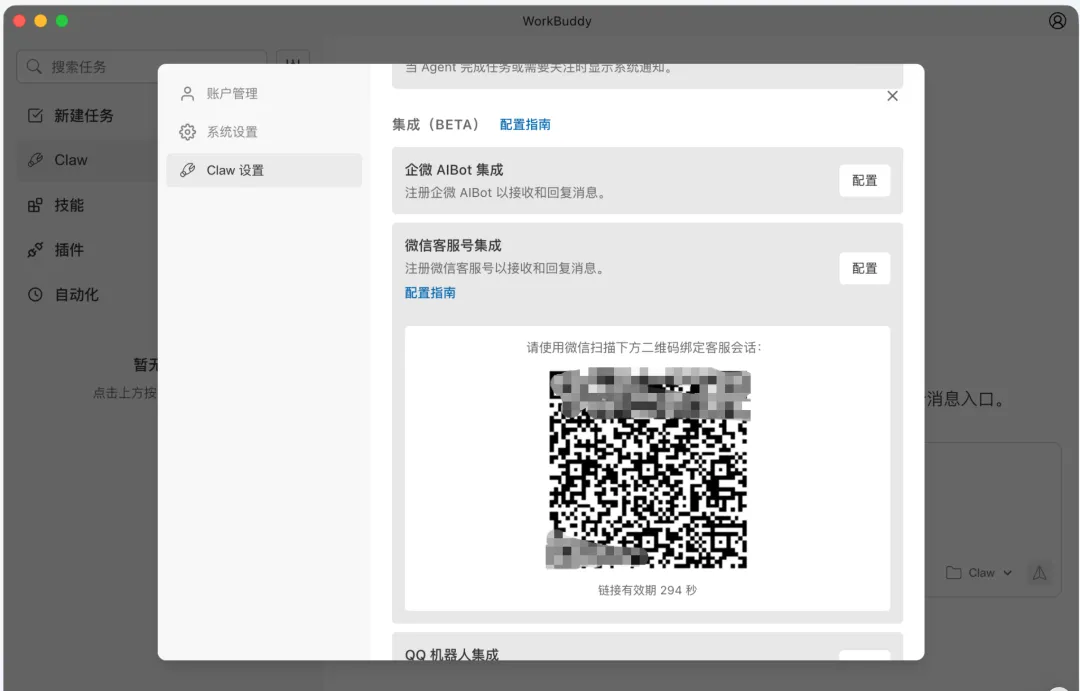Open the Claw folder dropdown chevron
Screen dimensions: 1080x691
(1008, 573)
